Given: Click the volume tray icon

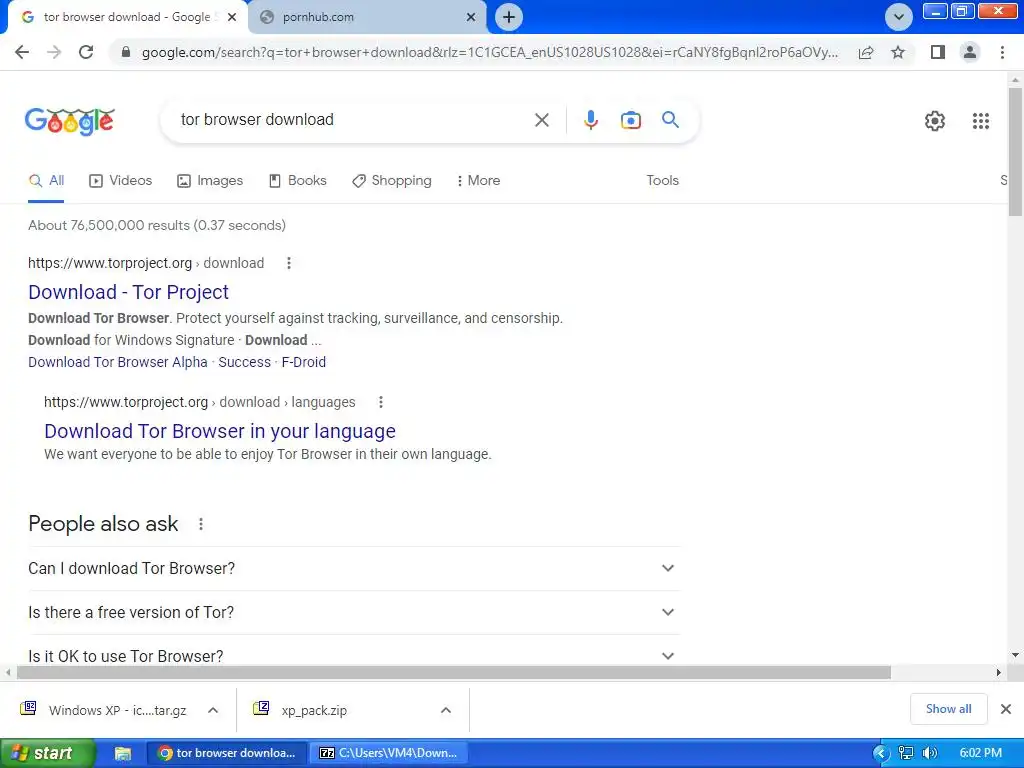Looking at the screenshot, I should point(930,754).
